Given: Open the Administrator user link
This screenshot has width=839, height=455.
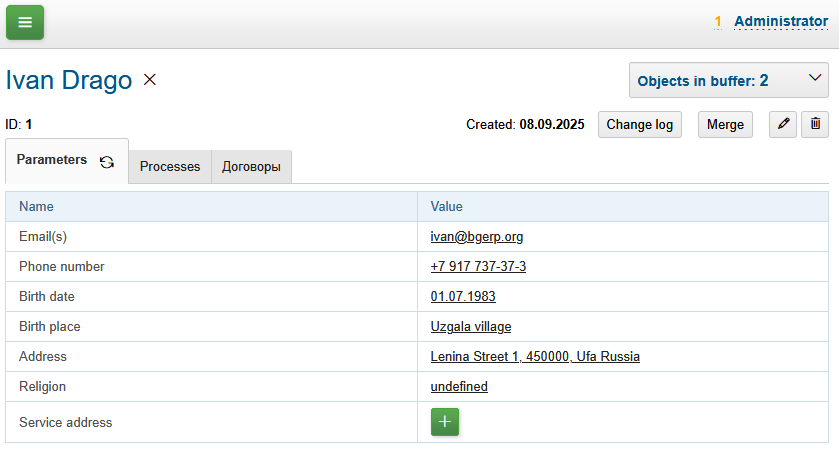Looking at the screenshot, I should point(780,21).
